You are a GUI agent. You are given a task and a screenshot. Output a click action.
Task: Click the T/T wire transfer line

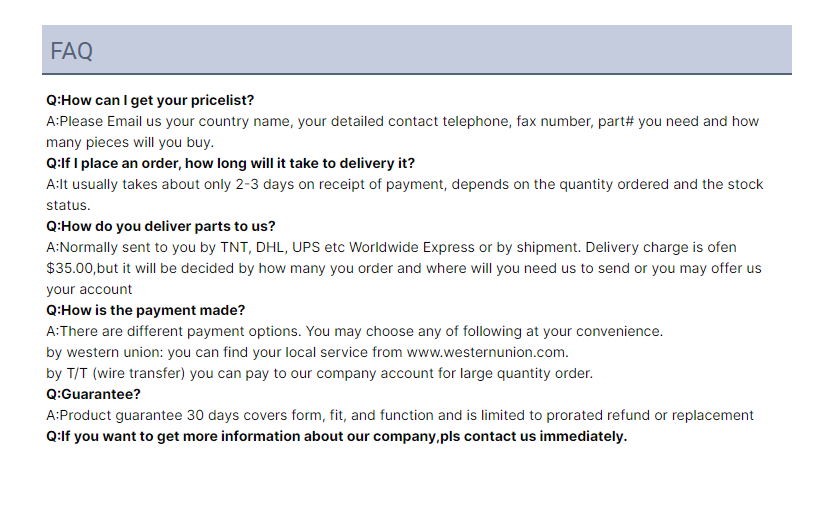pyautogui.click(x=319, y=373)
